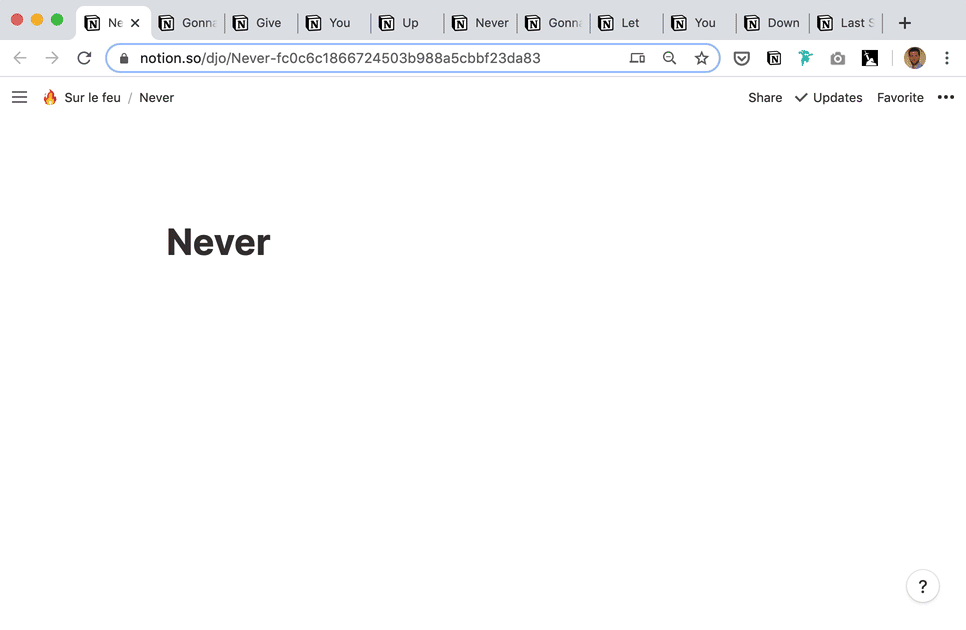
Task: Click the address bar URL field
Action: 370,58
